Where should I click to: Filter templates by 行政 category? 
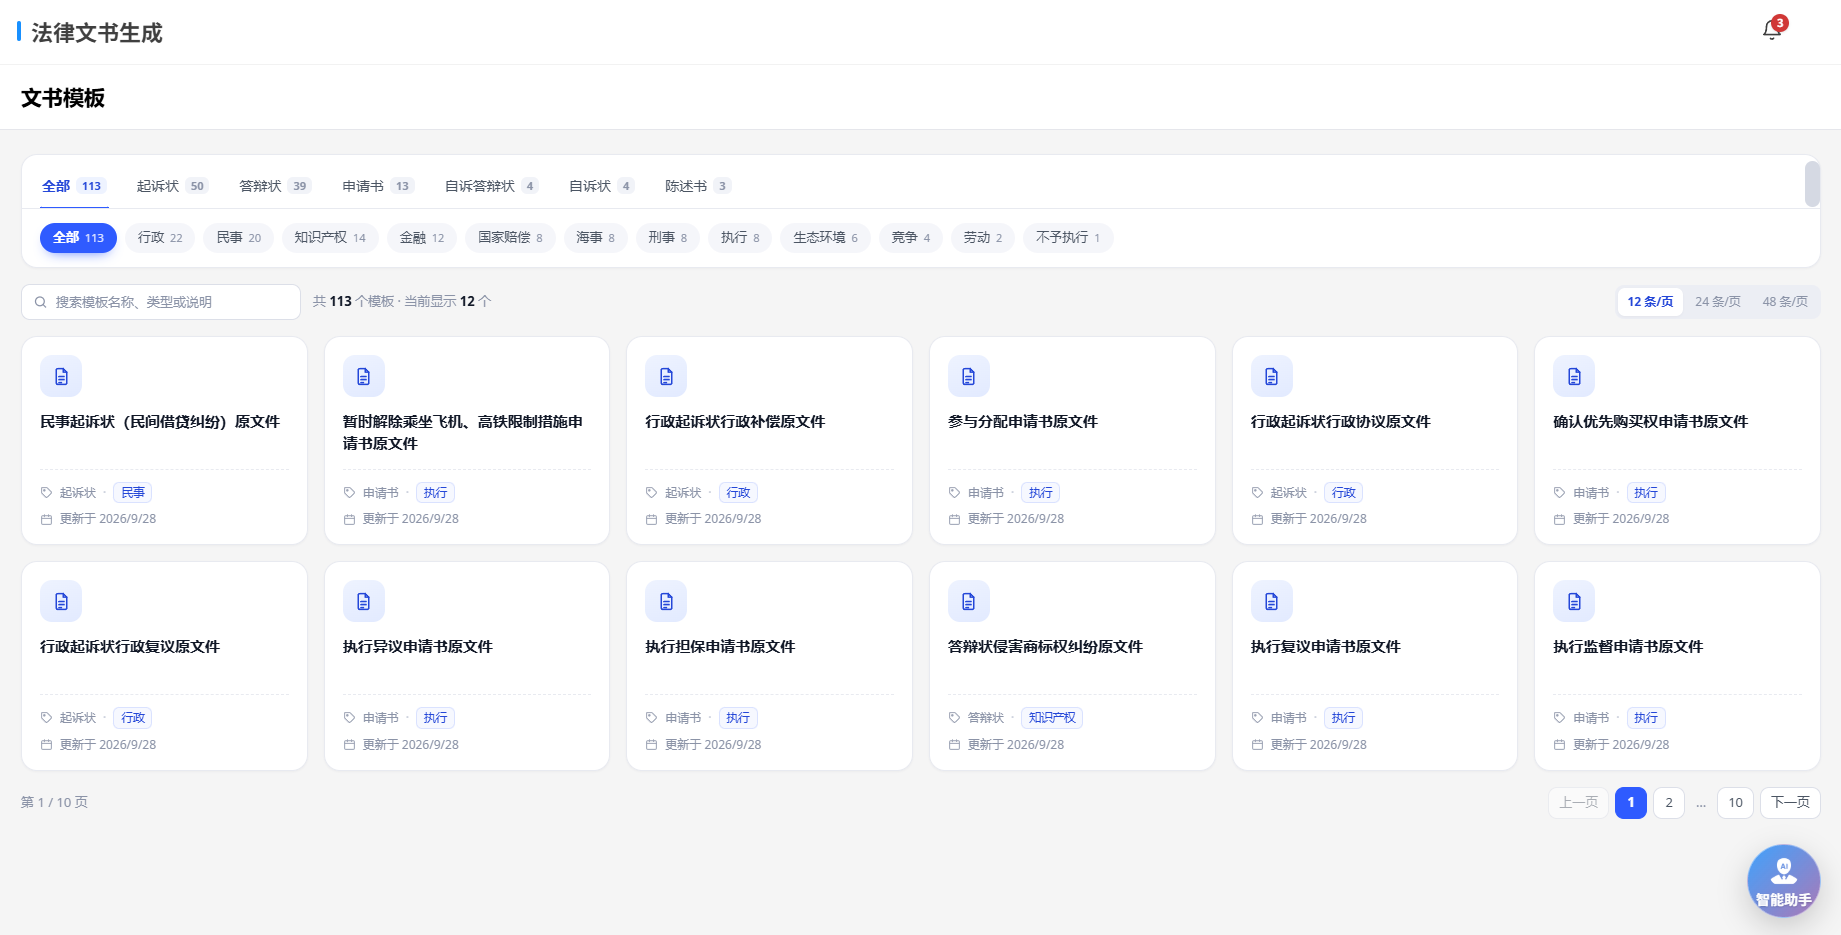160,238
